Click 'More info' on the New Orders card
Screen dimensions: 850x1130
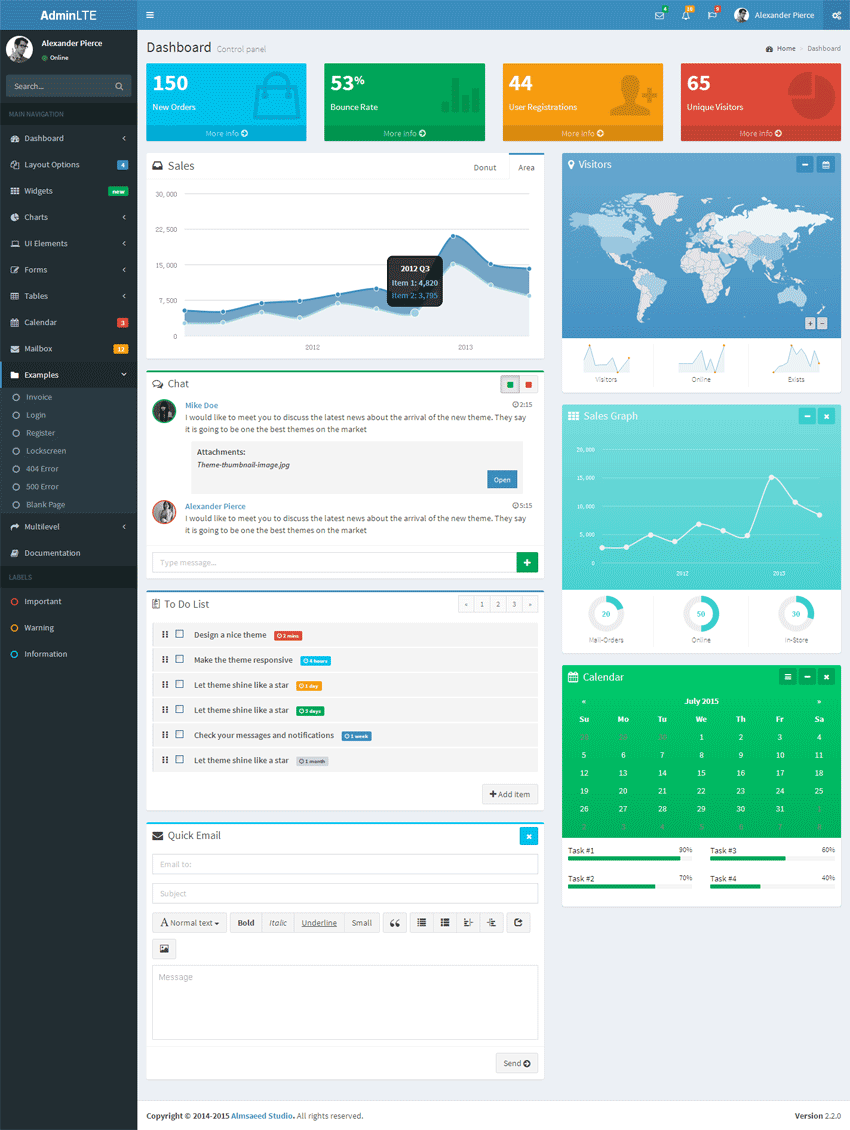point(226,133)
